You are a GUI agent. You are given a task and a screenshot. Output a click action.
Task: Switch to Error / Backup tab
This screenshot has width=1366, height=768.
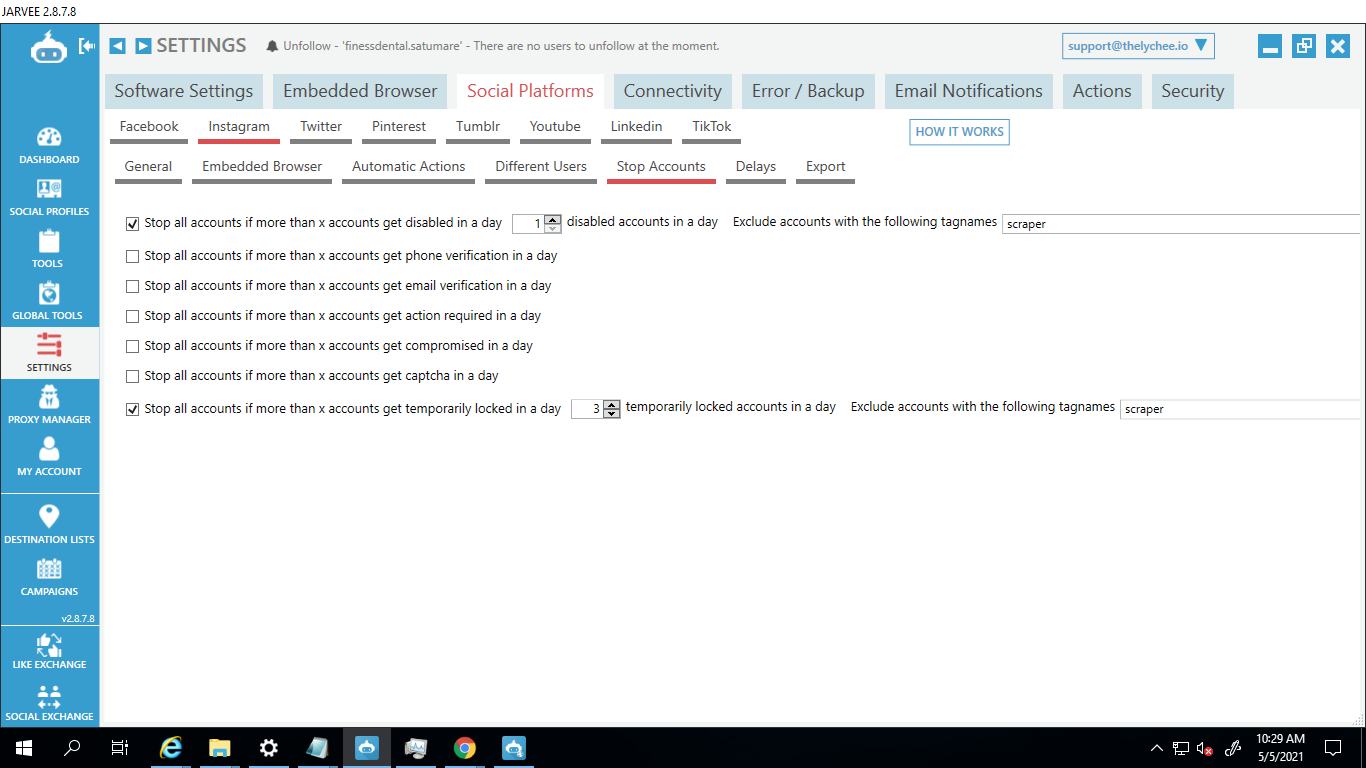[x=808, y=91]
